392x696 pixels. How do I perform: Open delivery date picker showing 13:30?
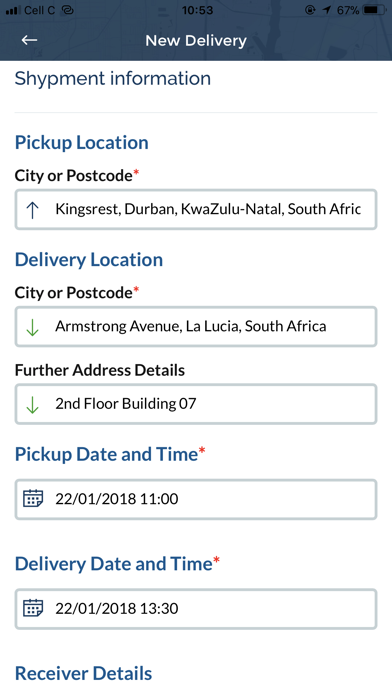196,609
